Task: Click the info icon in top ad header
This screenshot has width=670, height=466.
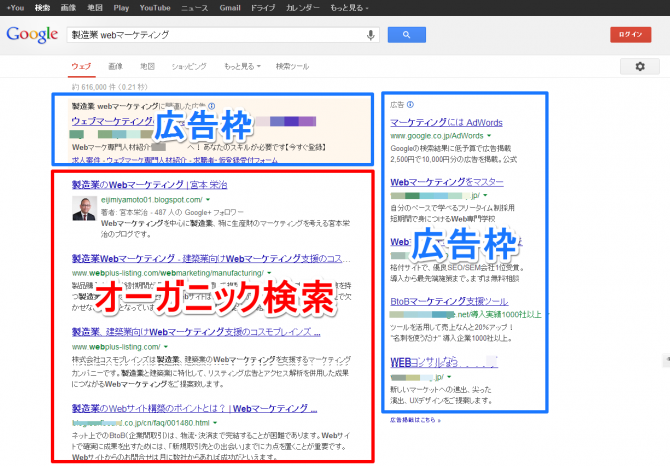Action: 212,106
